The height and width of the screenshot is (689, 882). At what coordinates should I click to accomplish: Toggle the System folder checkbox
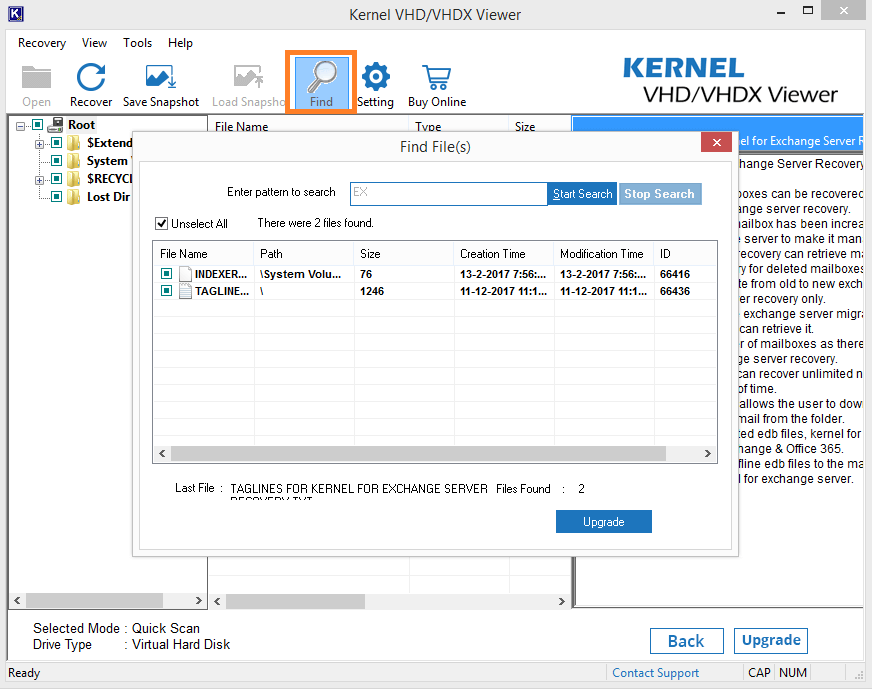[56, 160]
